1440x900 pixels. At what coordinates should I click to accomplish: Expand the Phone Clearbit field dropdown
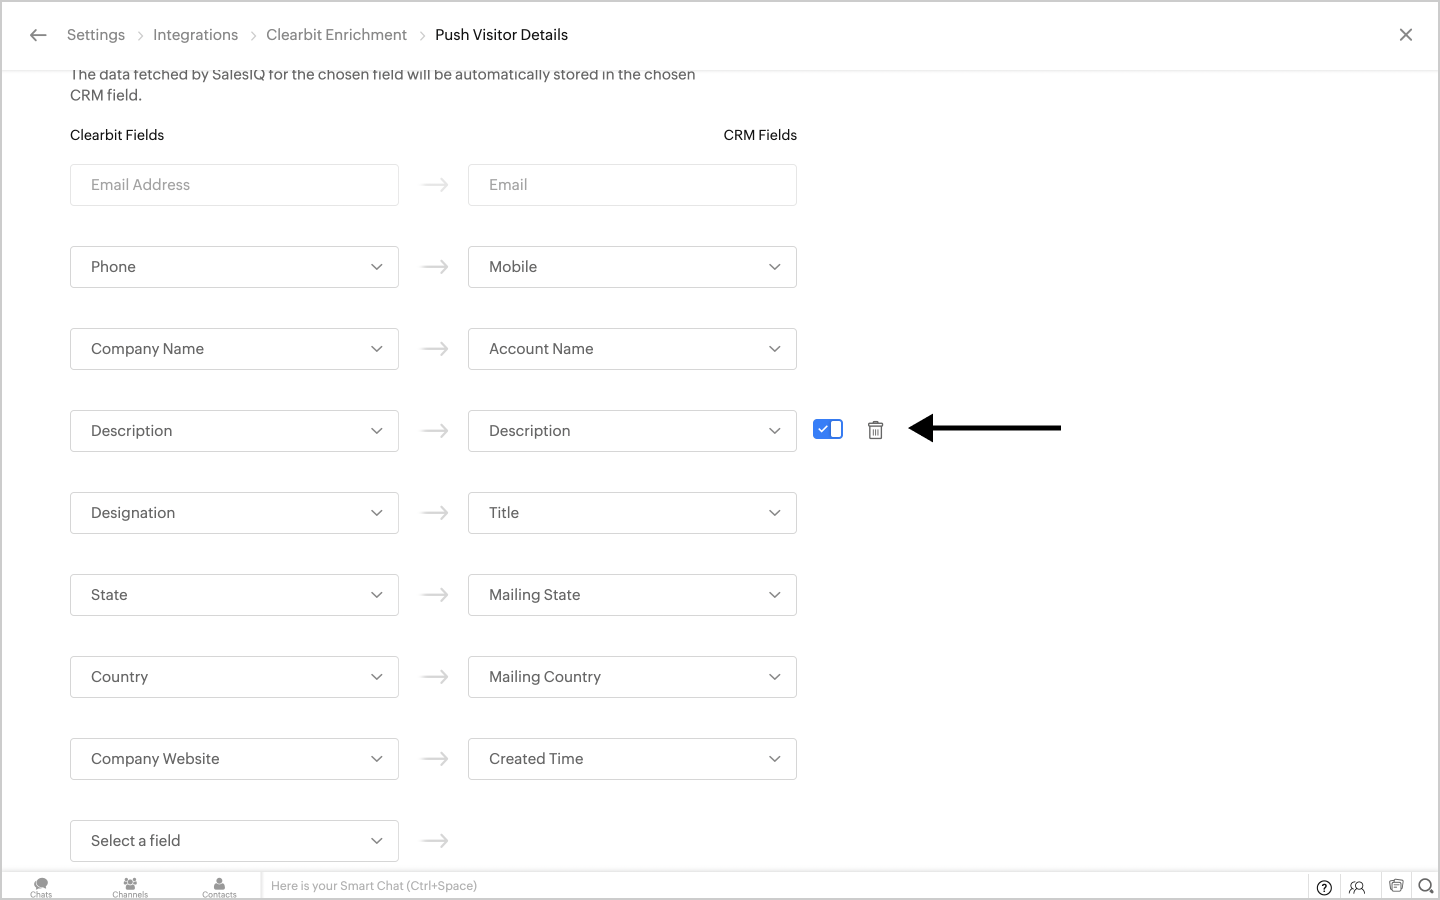click(x=234, y=267)
